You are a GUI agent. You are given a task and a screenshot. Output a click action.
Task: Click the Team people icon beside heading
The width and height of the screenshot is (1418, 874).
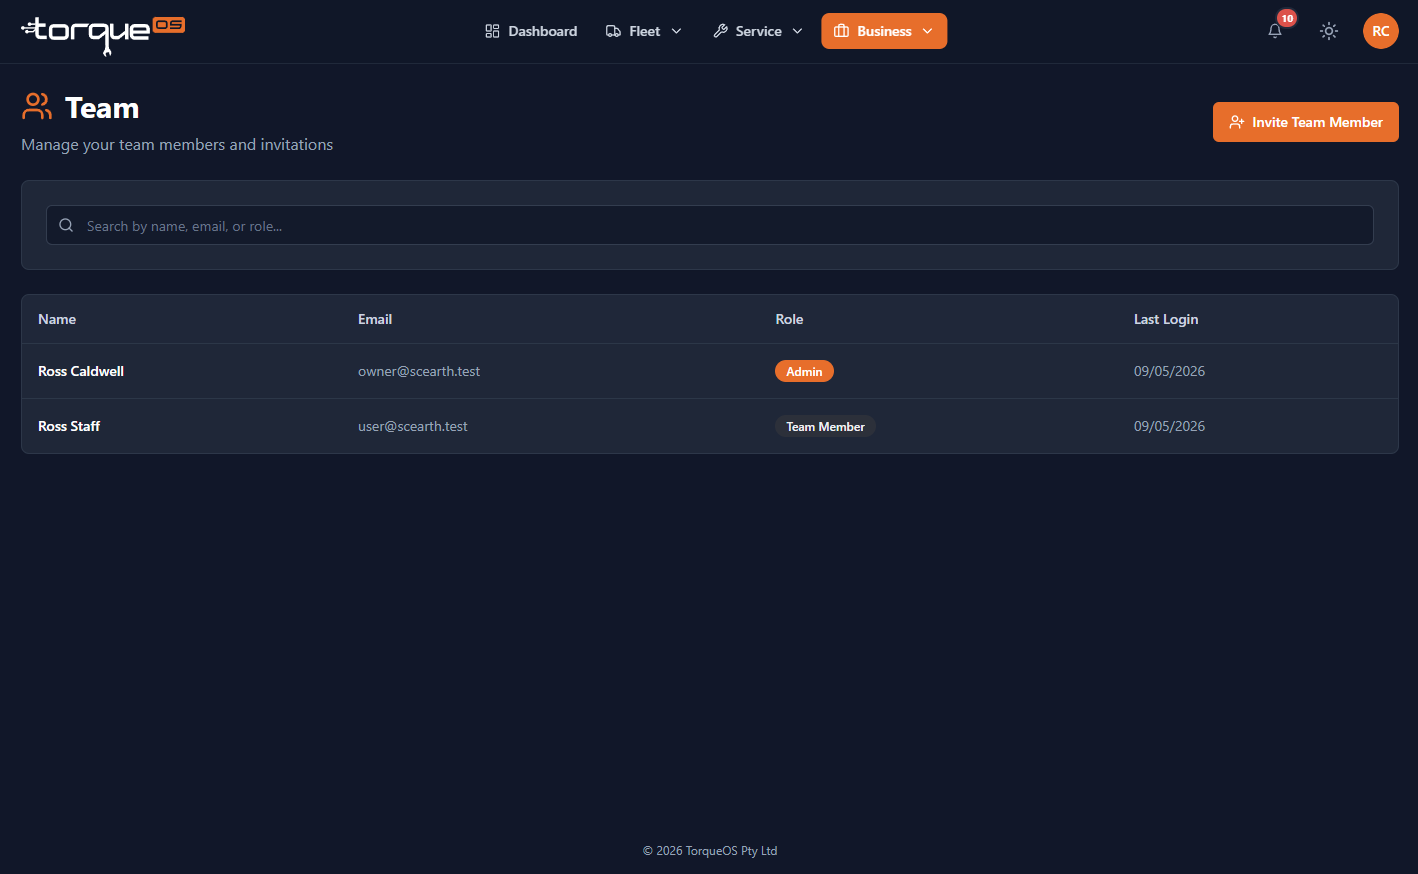coord(37,106)
